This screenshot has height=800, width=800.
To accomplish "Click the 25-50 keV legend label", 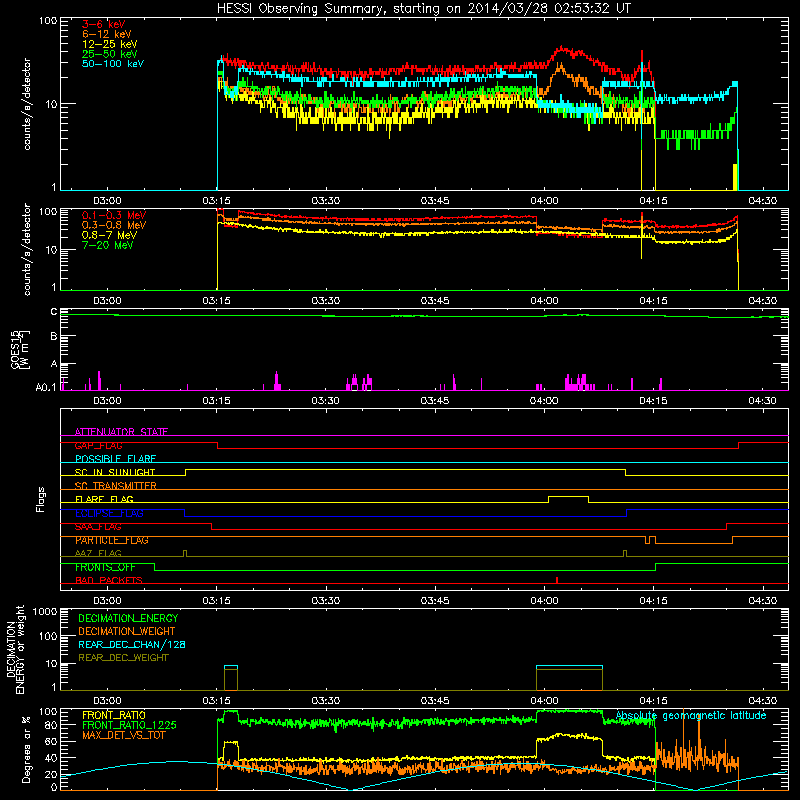I will [110, 54].
